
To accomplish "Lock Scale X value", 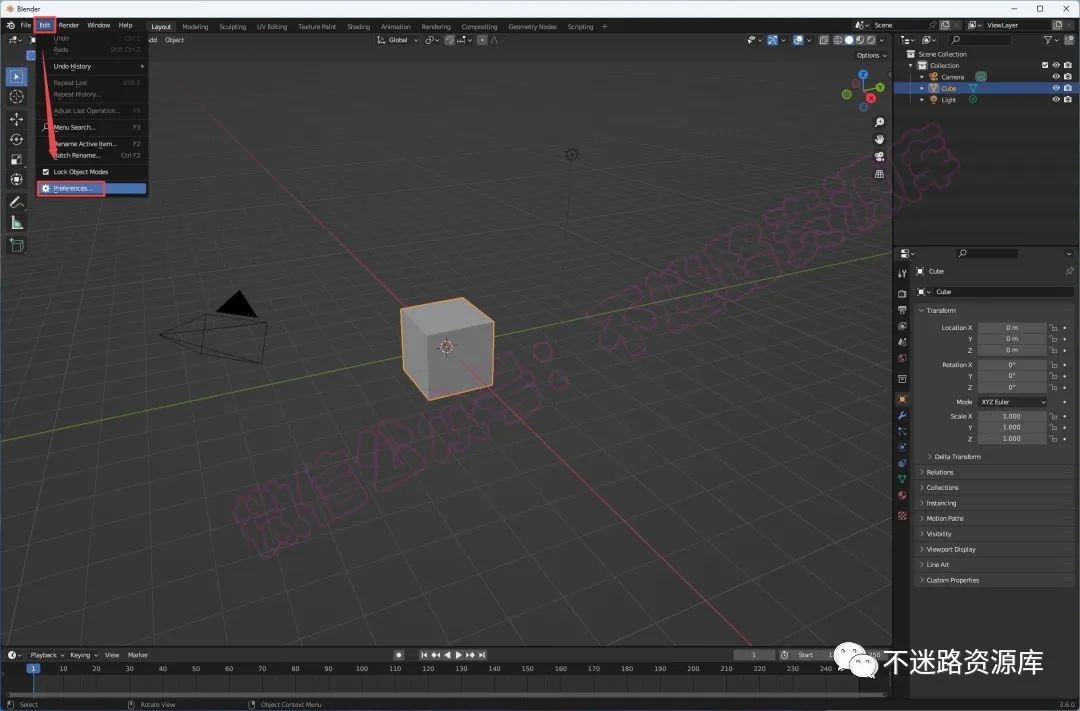I will point(1053,416).
